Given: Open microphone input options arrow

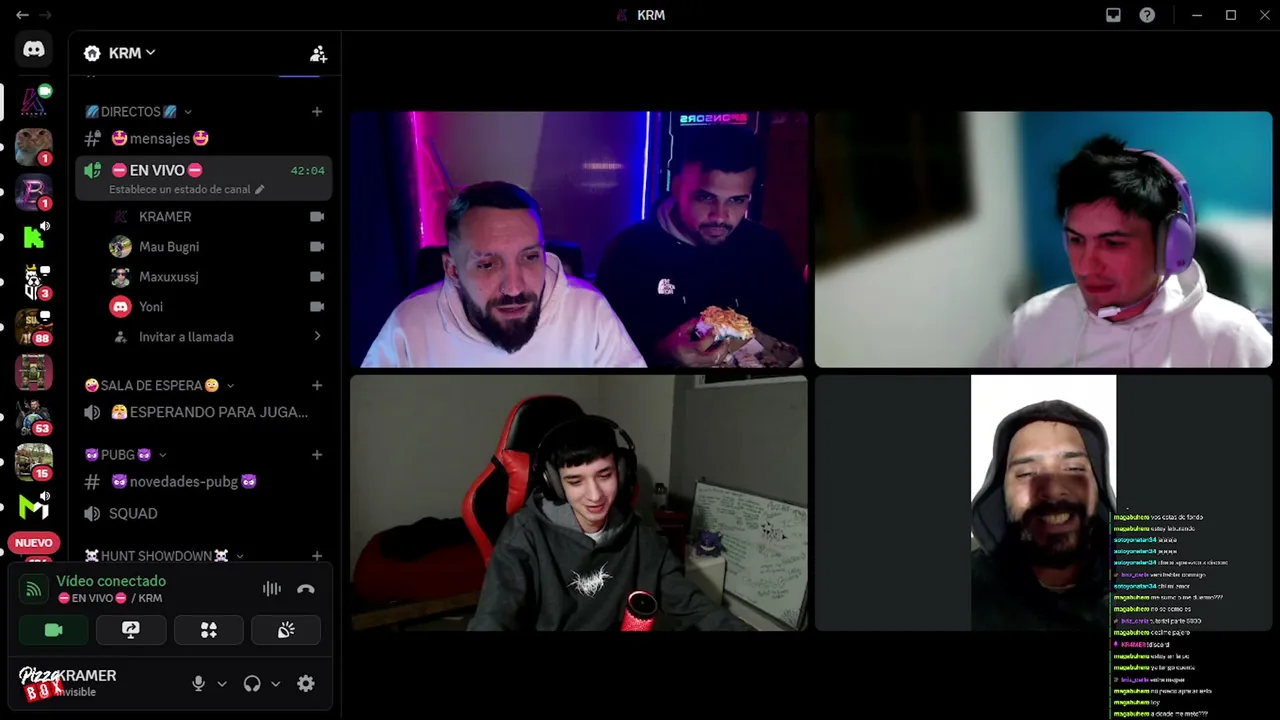Looking at the screenshot, I should point(222,684).
